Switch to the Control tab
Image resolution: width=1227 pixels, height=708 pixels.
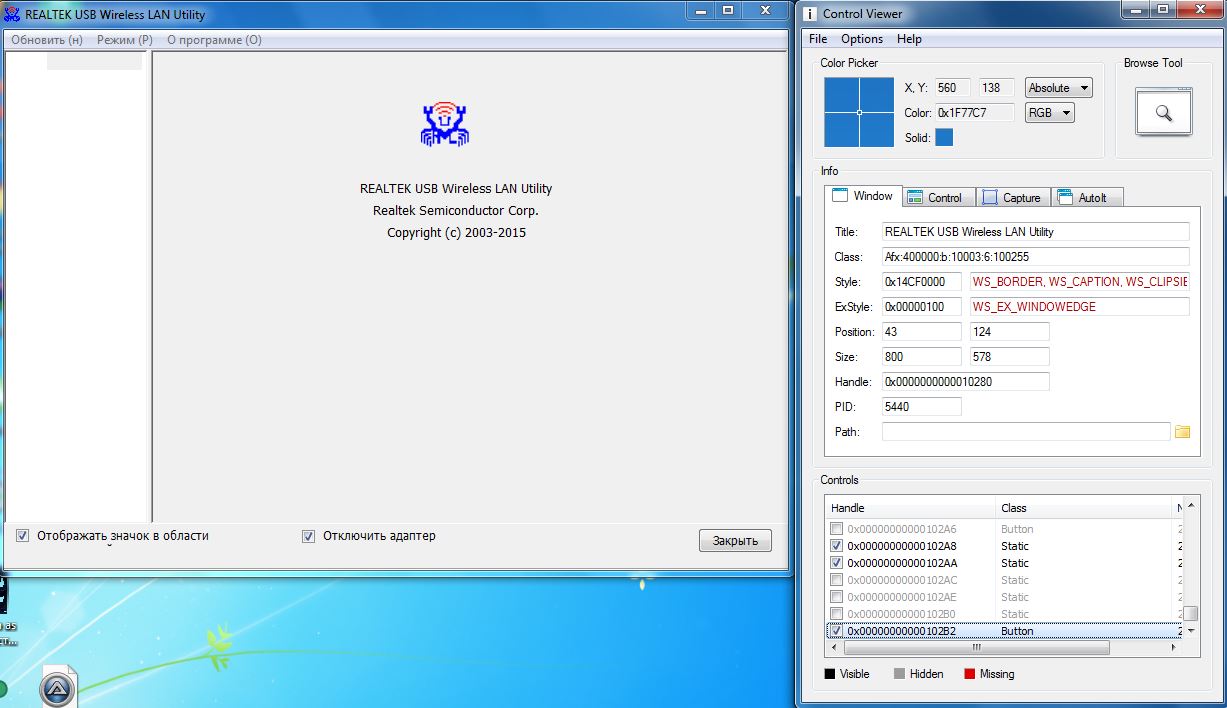coord(936,198)
